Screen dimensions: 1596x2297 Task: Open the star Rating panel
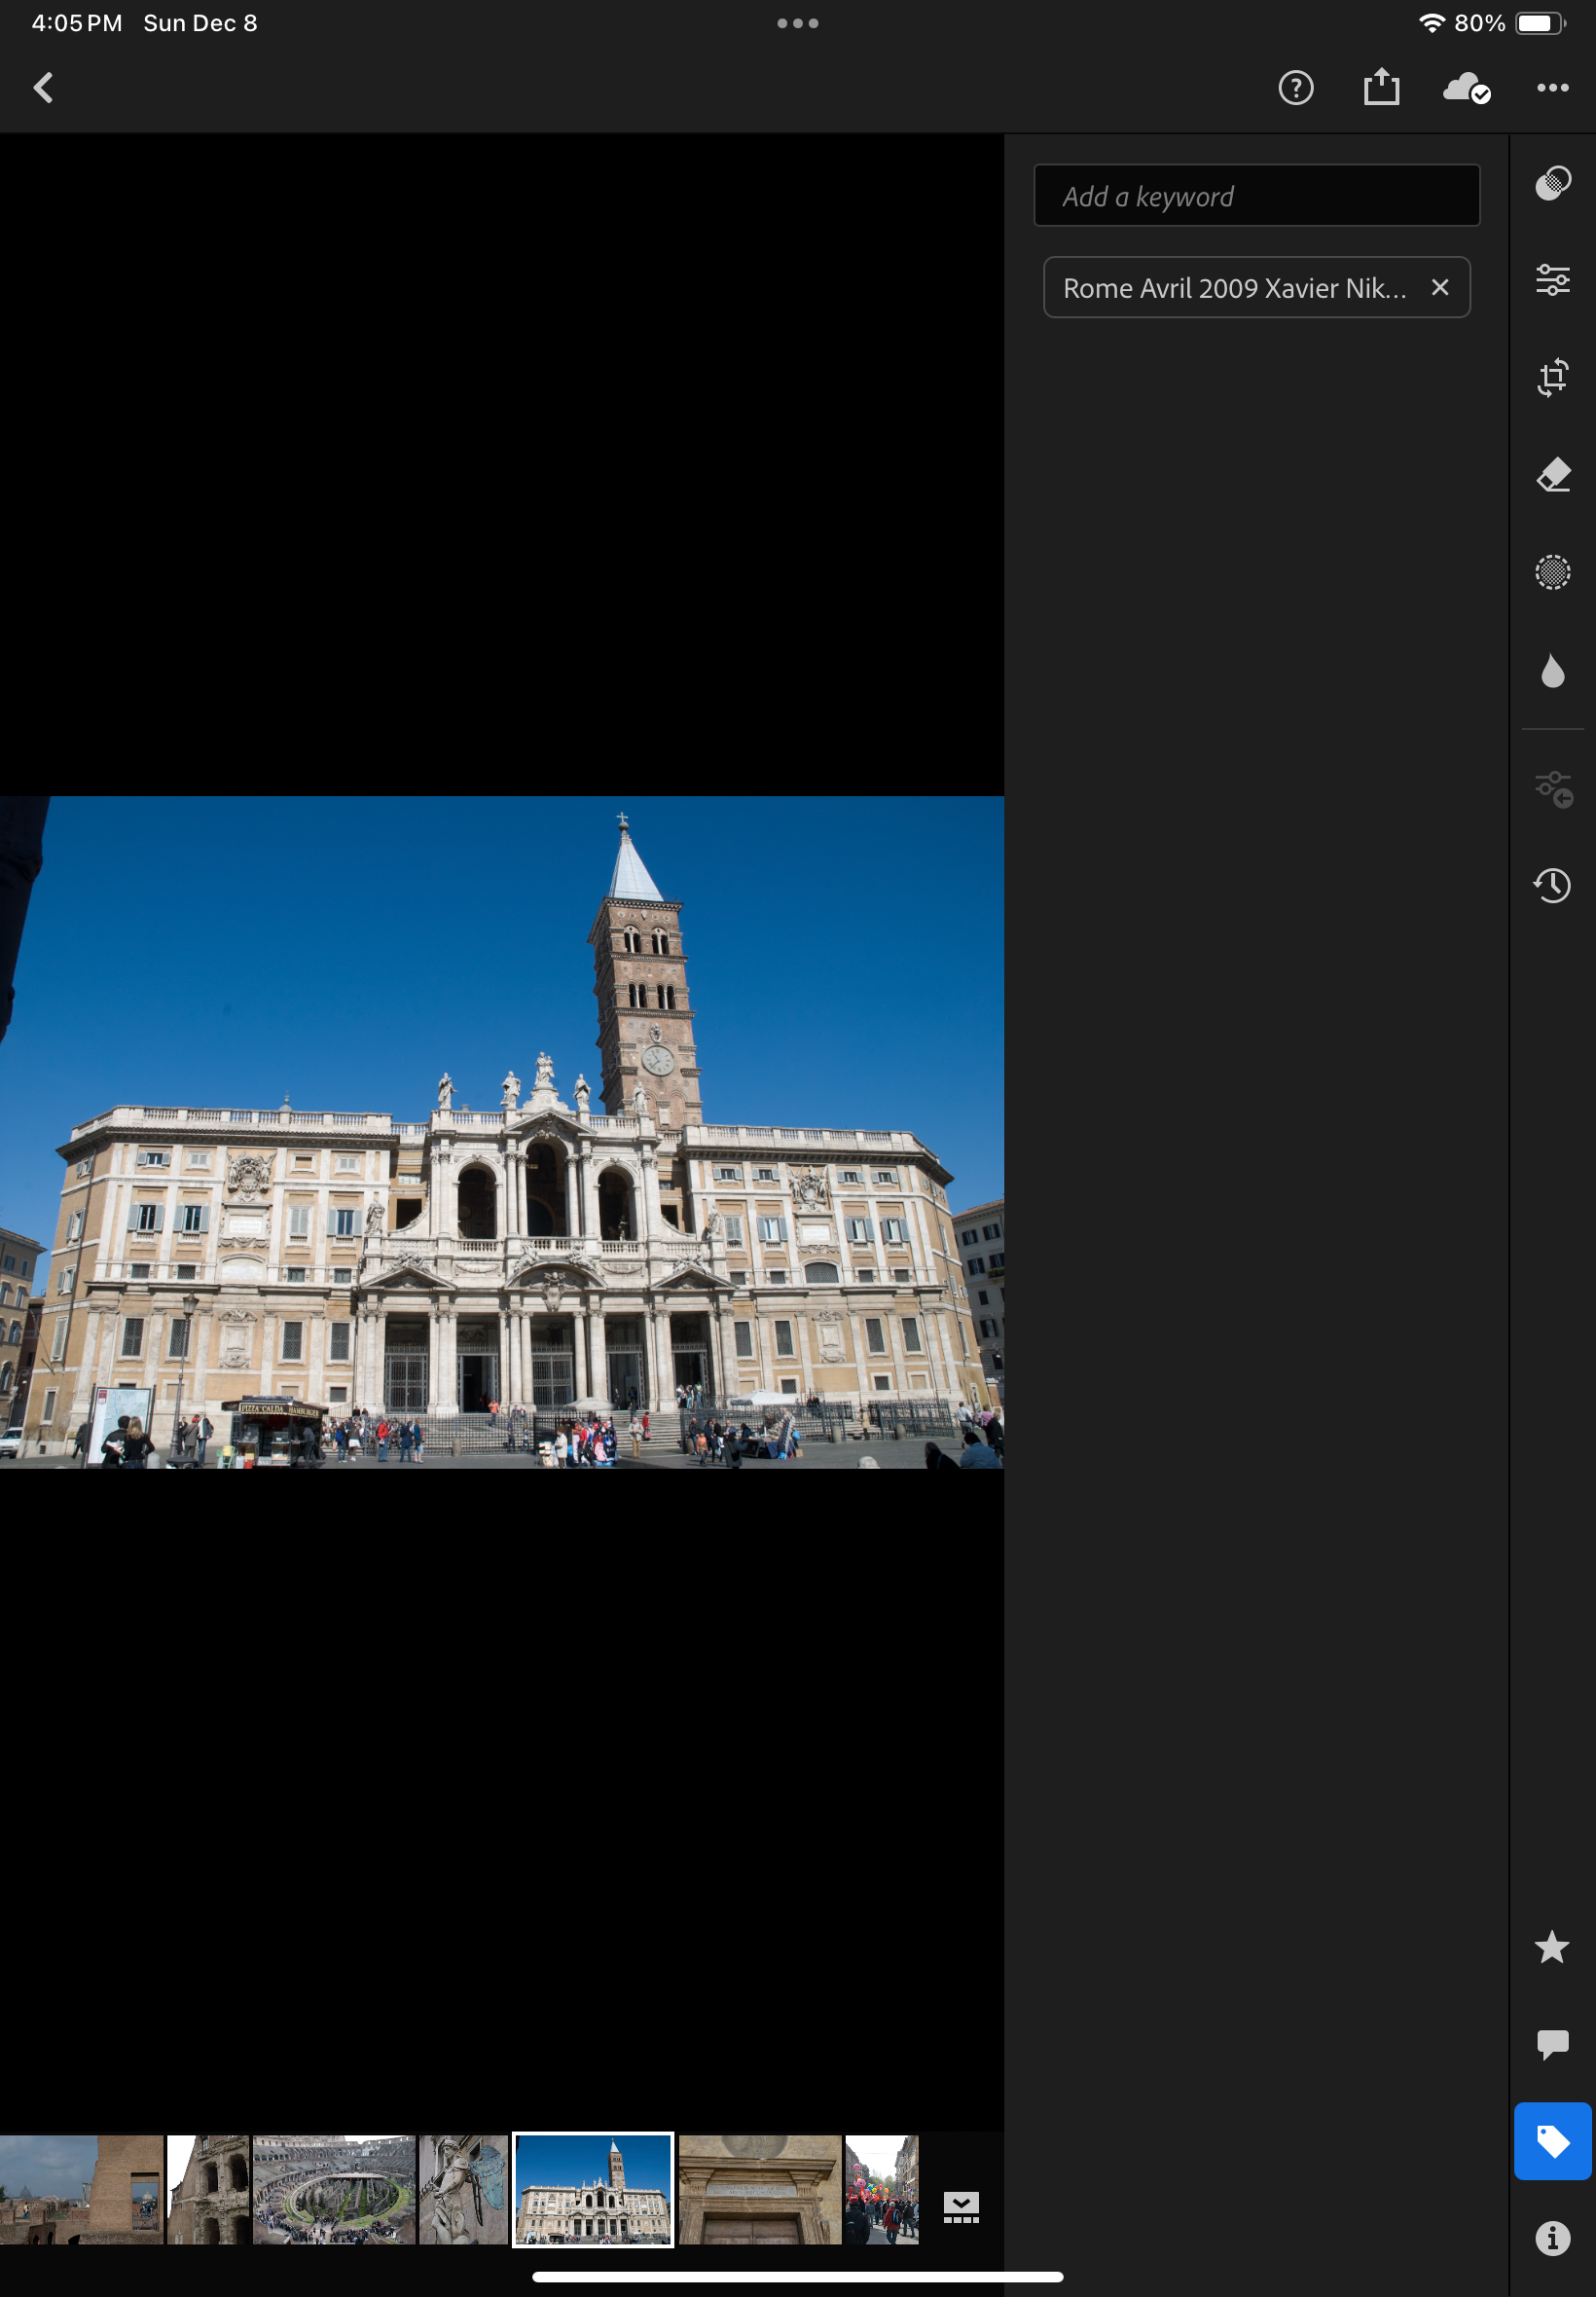click(1552, 1946)
